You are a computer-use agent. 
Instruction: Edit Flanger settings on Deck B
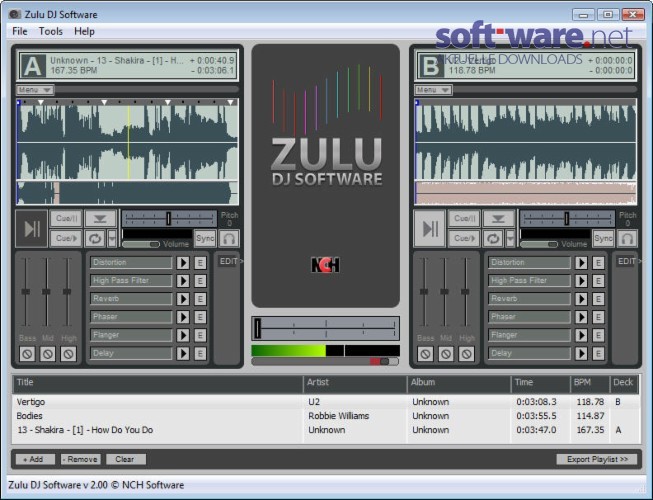(x=598, y=335)
